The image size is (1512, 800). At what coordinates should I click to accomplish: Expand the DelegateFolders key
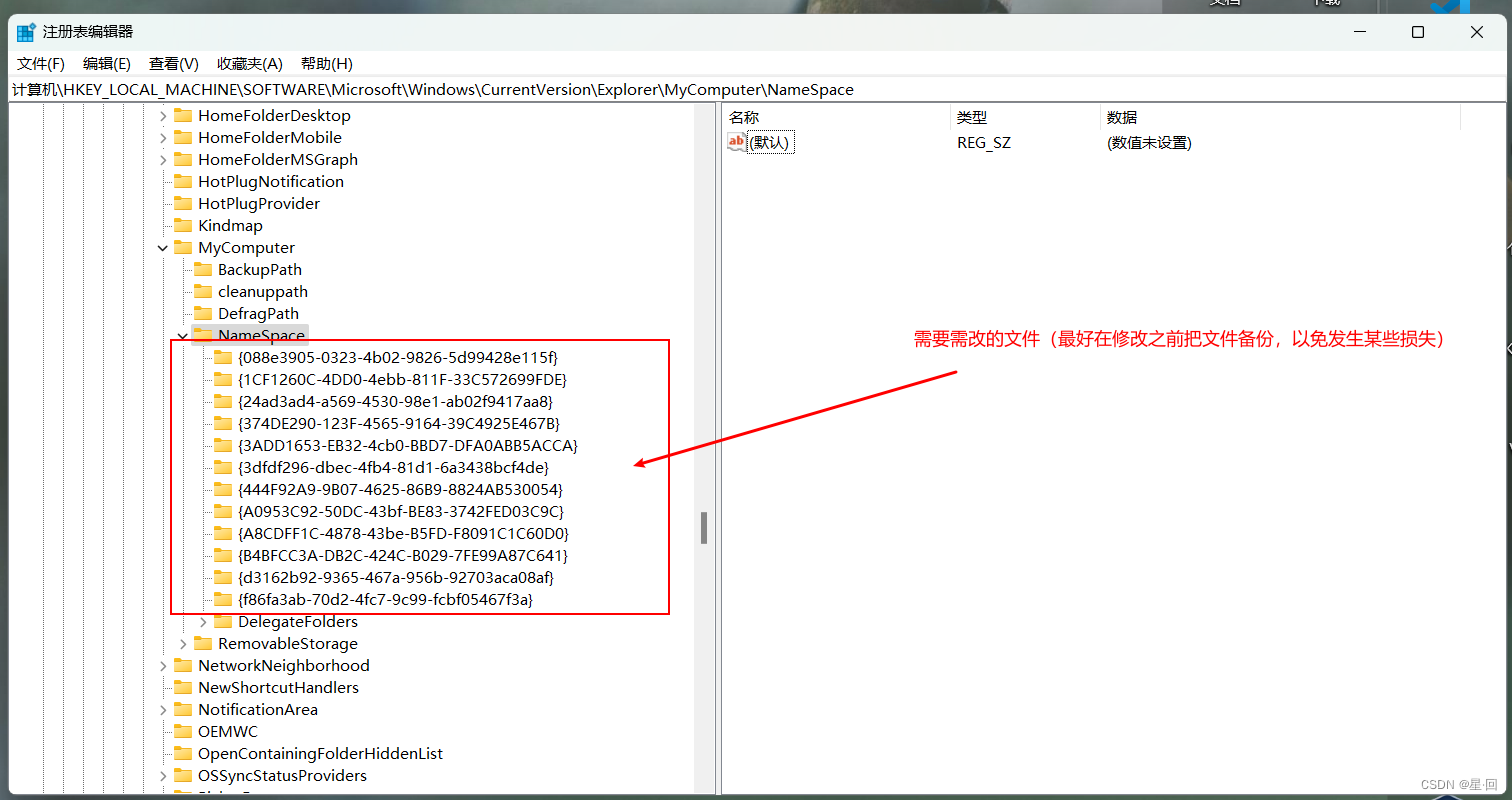203,622
